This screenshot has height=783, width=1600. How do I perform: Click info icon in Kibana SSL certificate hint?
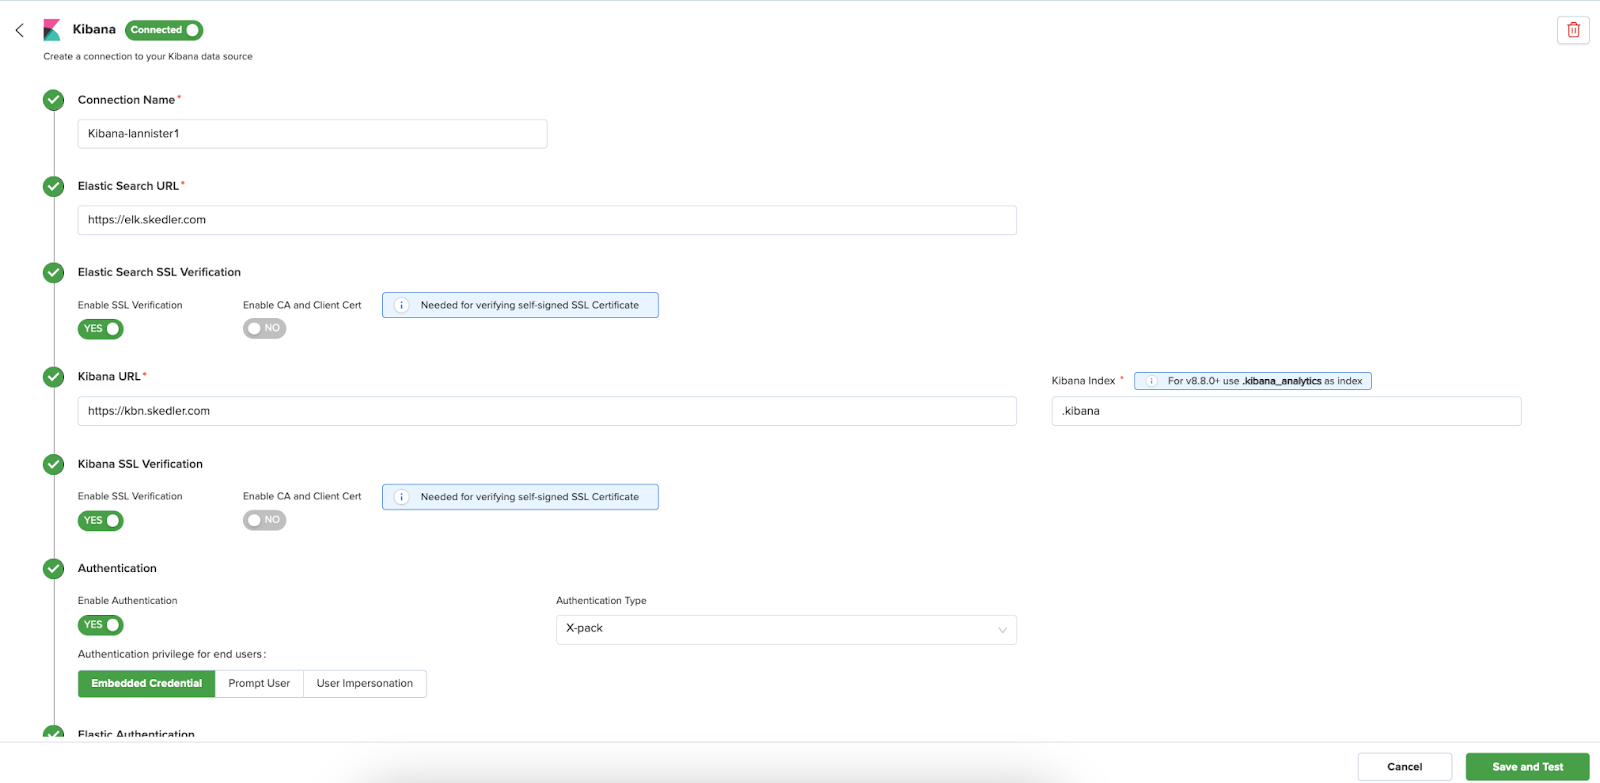[x=401, y=497]
